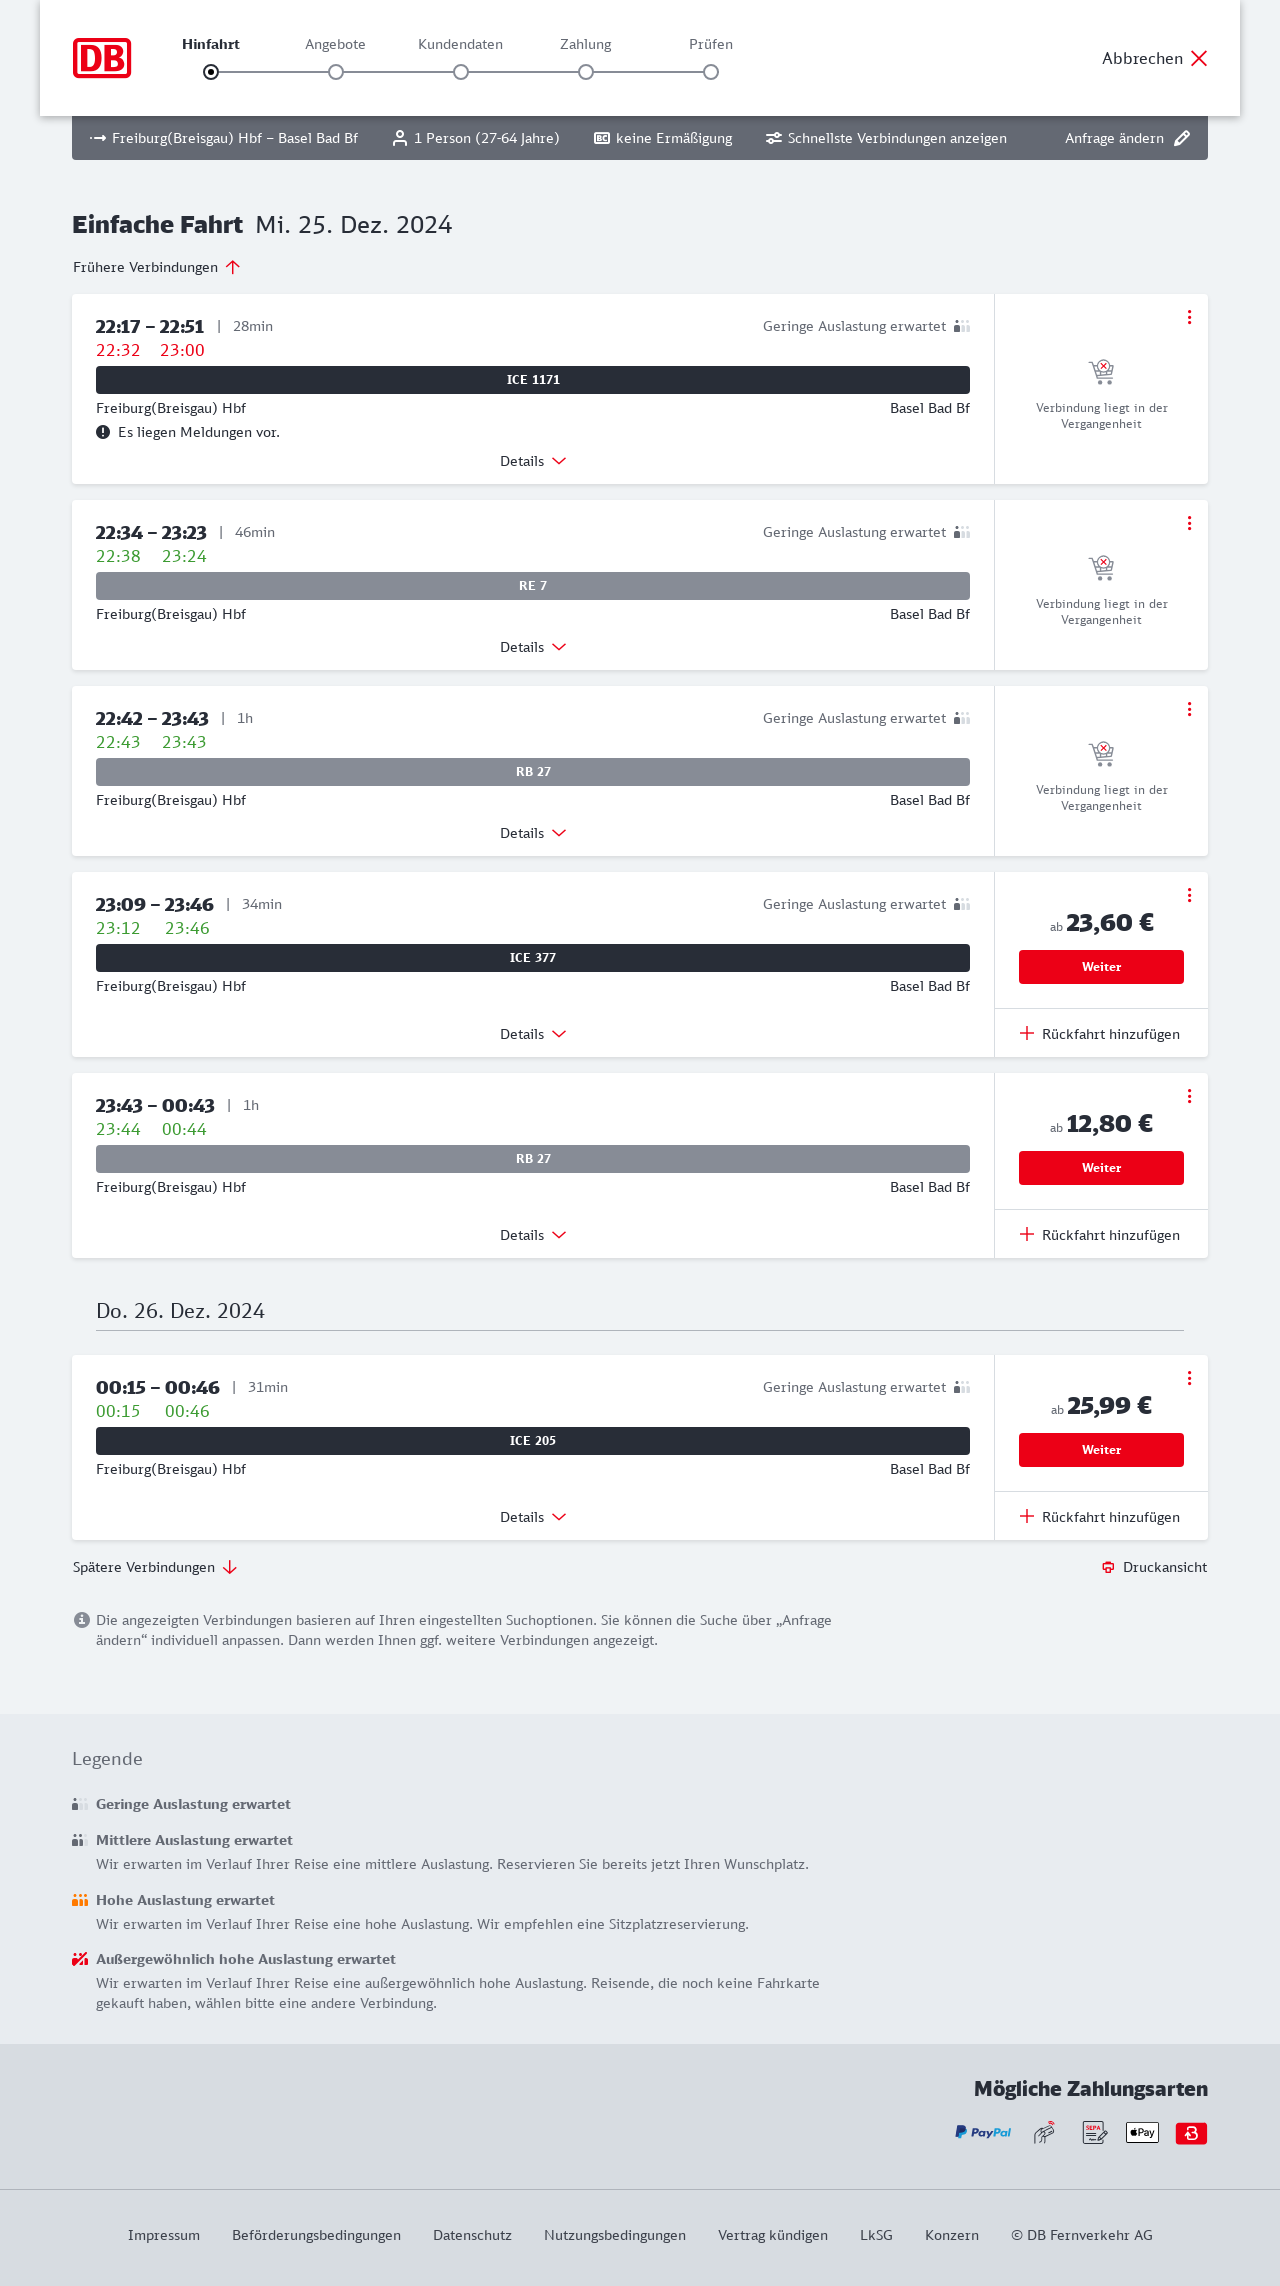This screenshot has height=2286, width=1280.
Task: Click the pencil icon beside Anfrage ändern
Action: [1182, 138]
